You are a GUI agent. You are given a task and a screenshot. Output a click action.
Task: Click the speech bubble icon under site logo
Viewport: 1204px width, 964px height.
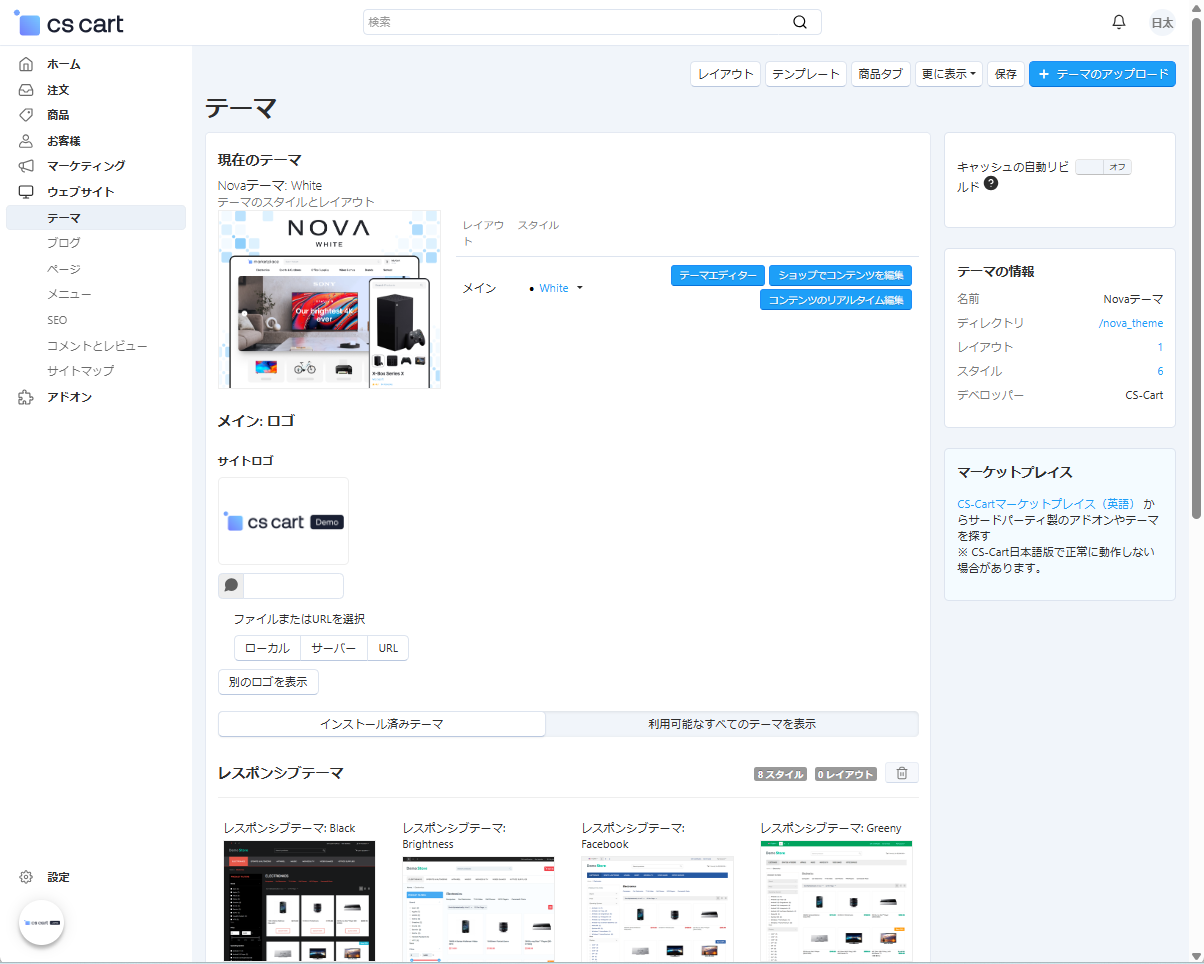coord(231,586)
